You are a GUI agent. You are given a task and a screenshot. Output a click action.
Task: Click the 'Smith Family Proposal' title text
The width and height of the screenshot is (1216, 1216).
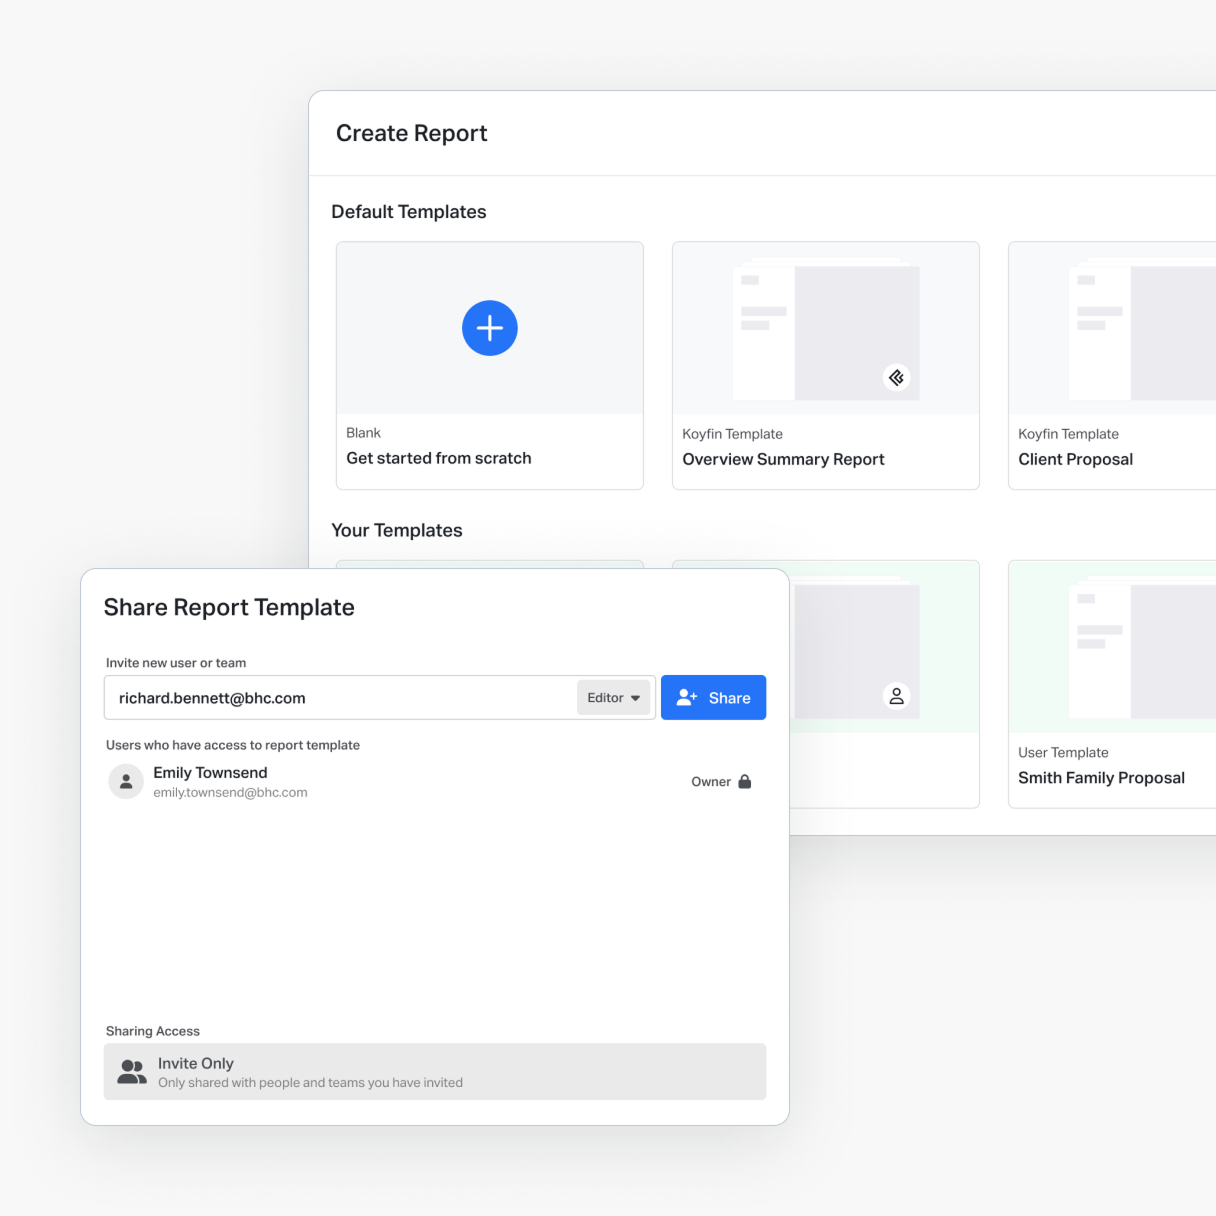[x=1101, y=778]
